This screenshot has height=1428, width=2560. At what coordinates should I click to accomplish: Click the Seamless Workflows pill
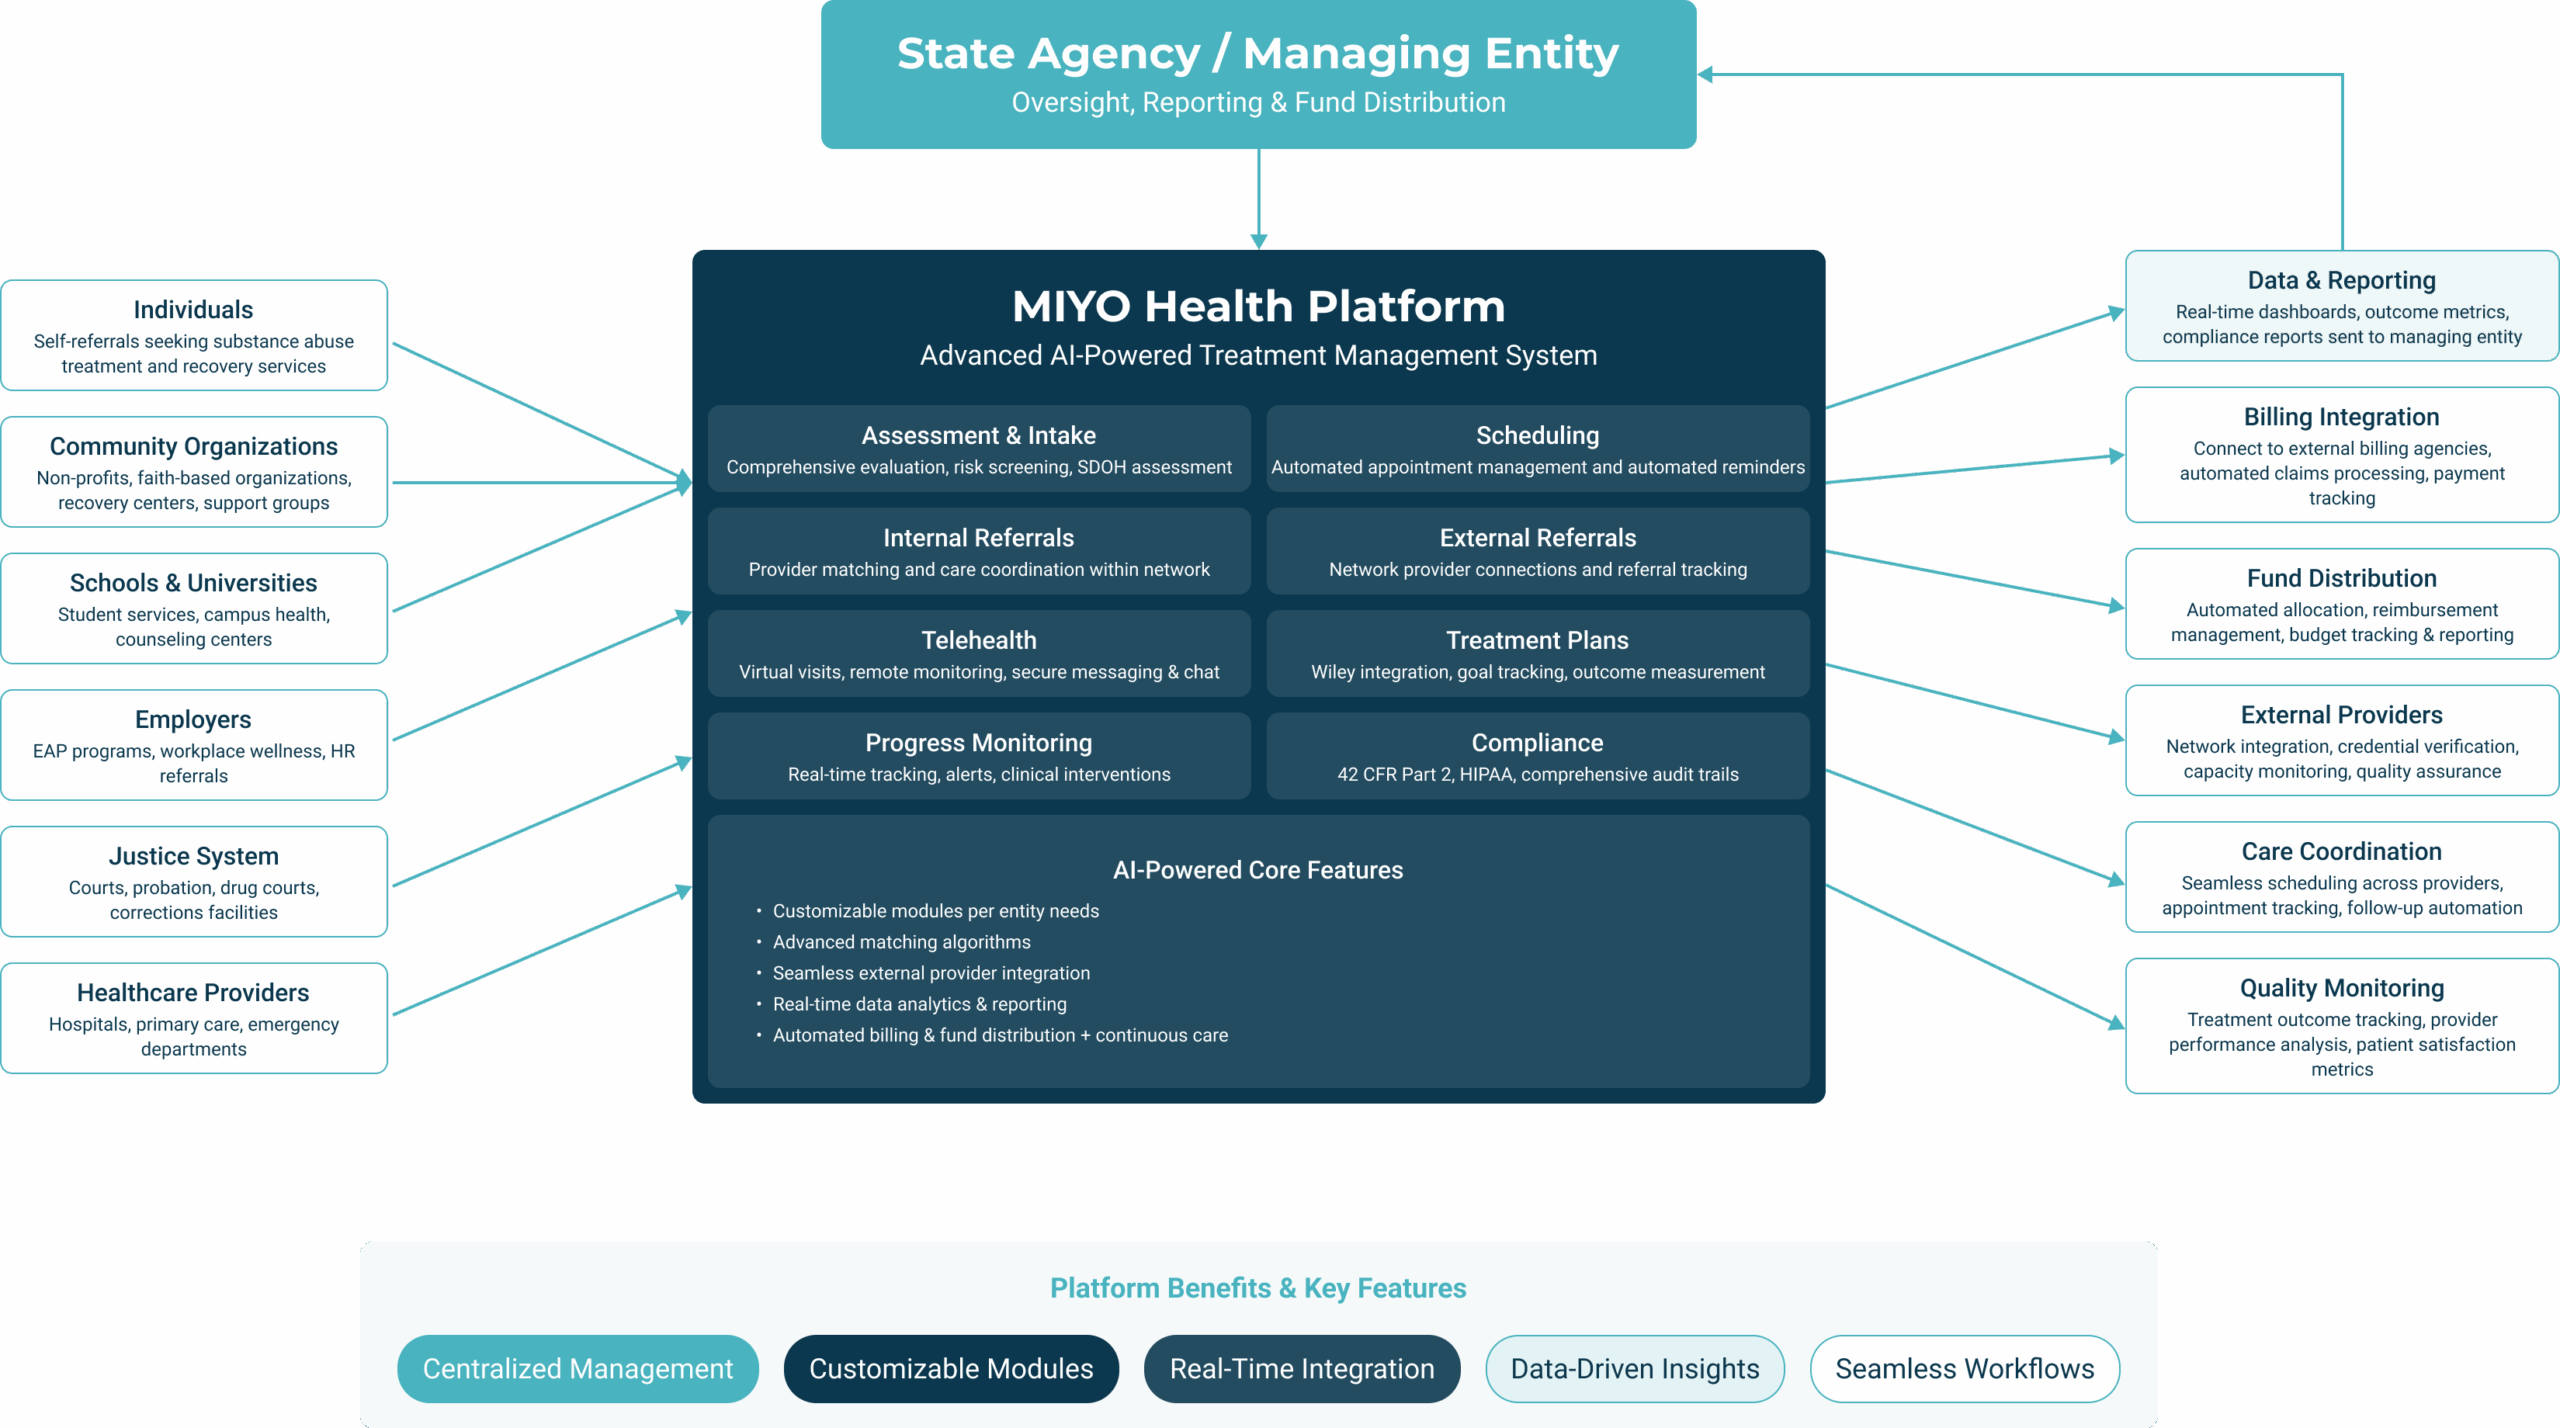(1964, 1368)
